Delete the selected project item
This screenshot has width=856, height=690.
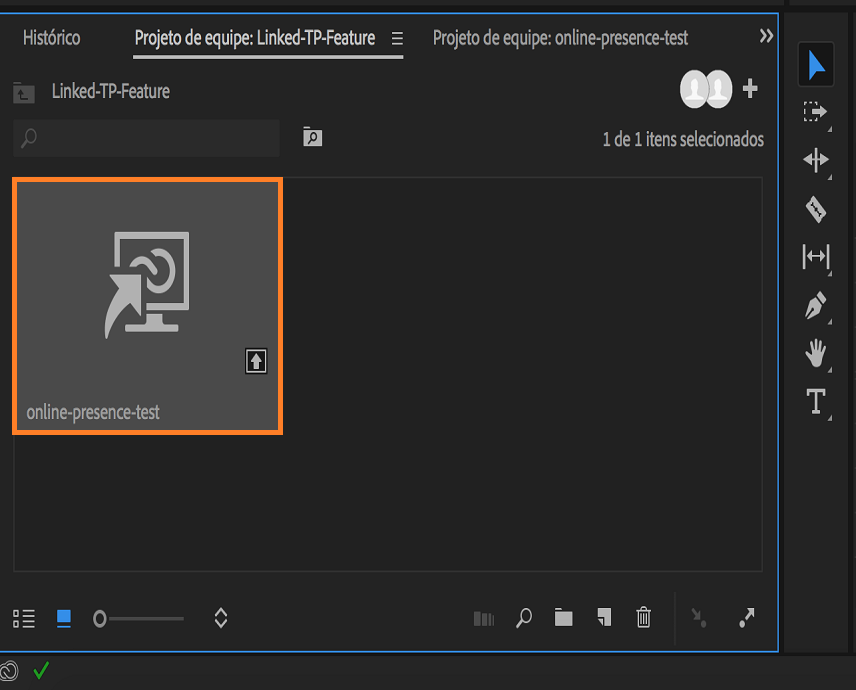tap(643, 618)
